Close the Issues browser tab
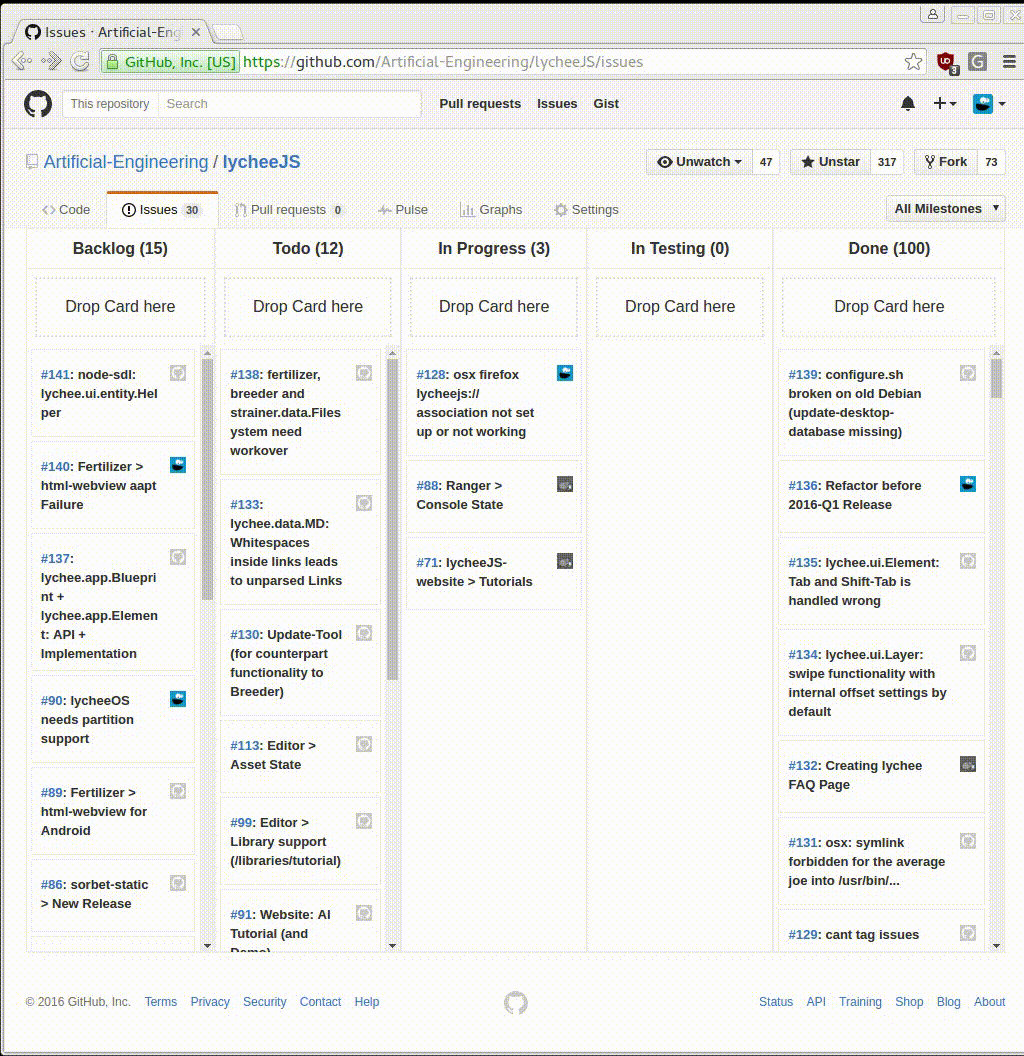The height and width of the screenshot is (1056, 1024). 195,32
